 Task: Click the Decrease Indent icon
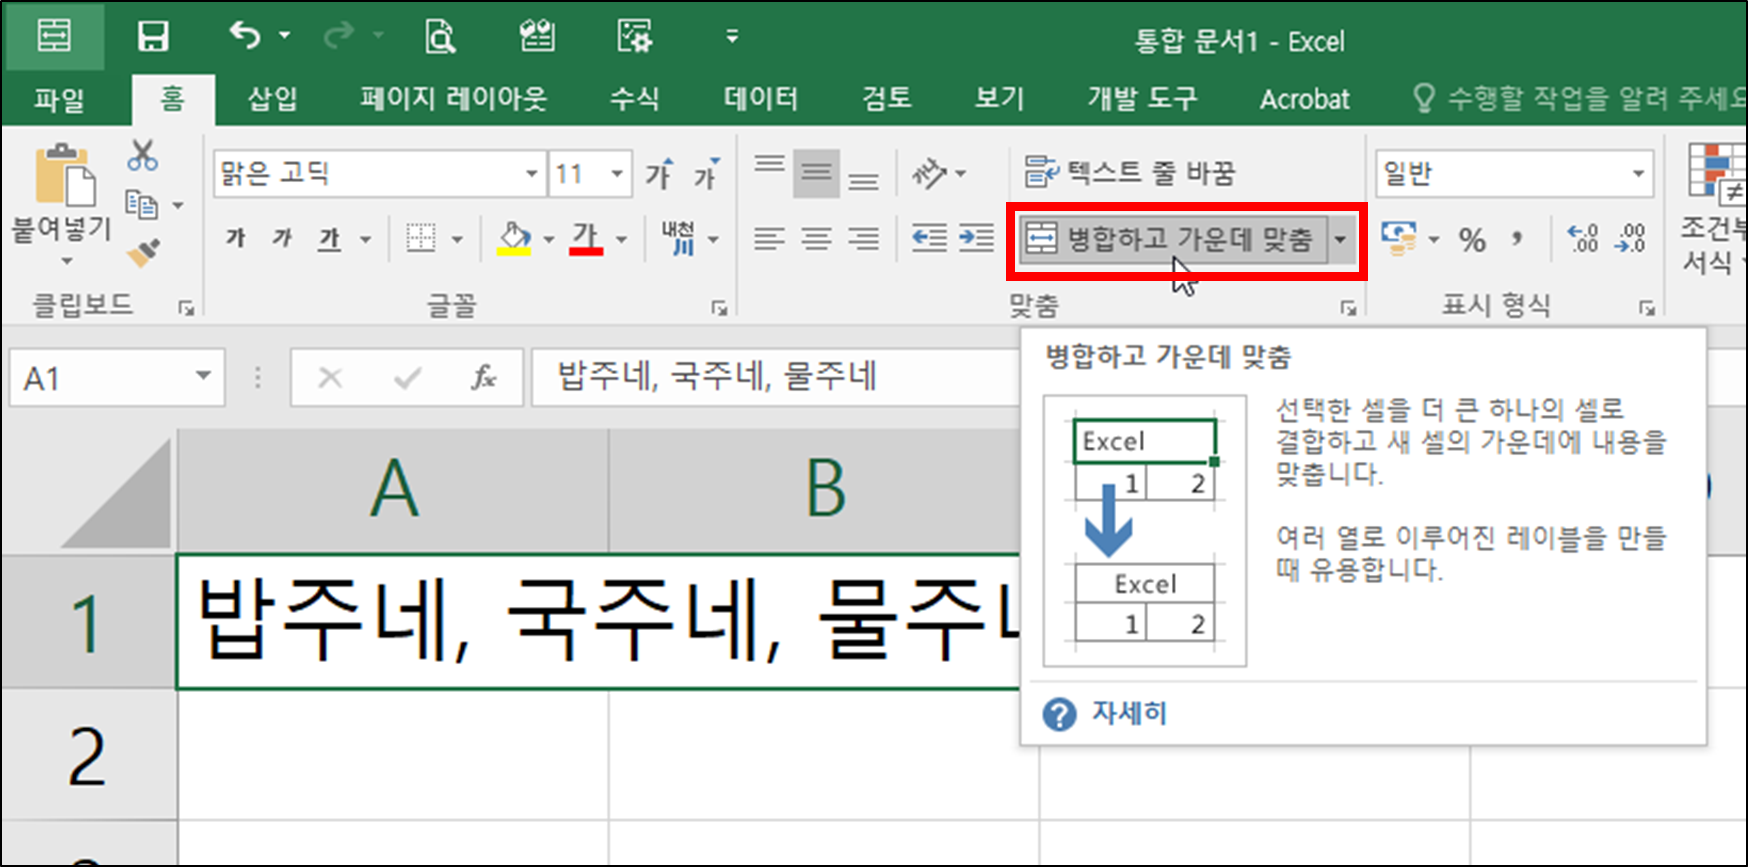pos(930,239)
